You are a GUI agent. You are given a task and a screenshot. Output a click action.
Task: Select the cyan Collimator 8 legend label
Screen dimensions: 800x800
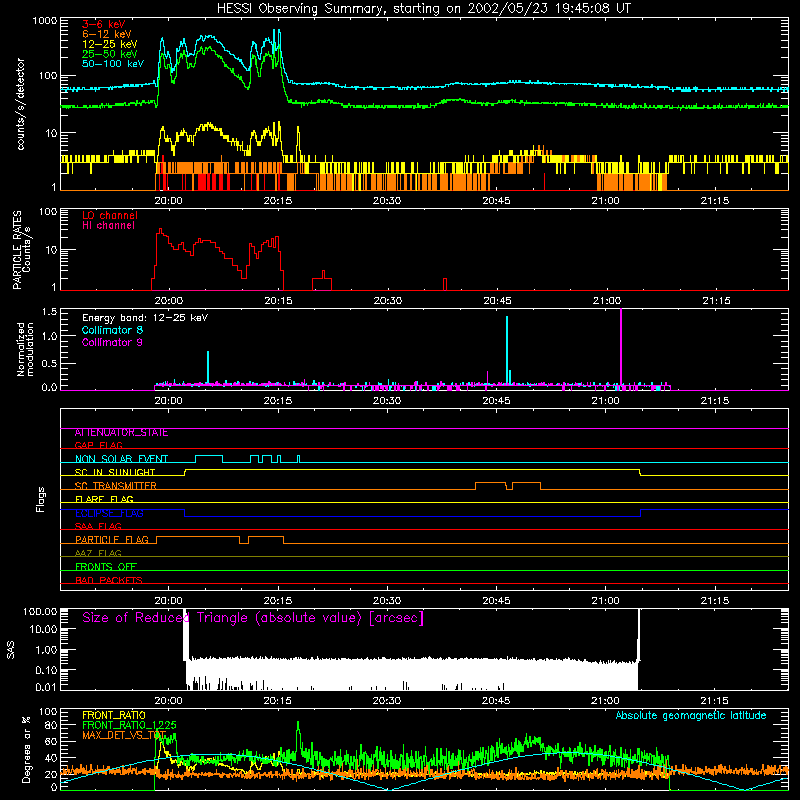pos(112,330)
